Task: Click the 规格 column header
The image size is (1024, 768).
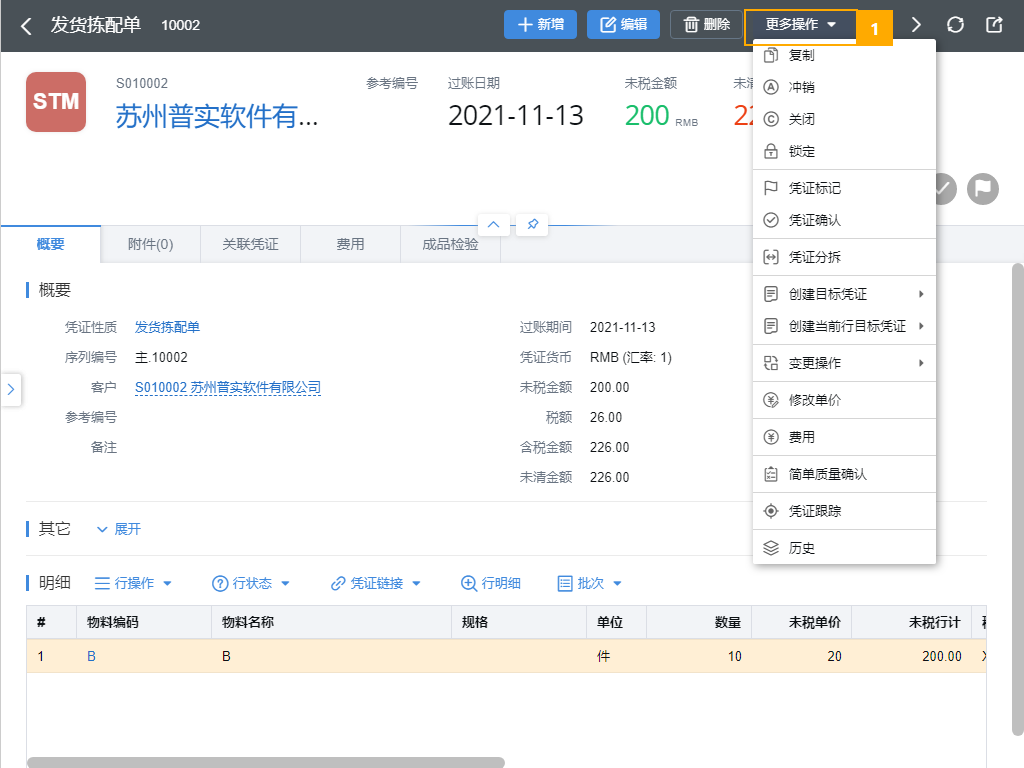Action: (x=519, y=622)
